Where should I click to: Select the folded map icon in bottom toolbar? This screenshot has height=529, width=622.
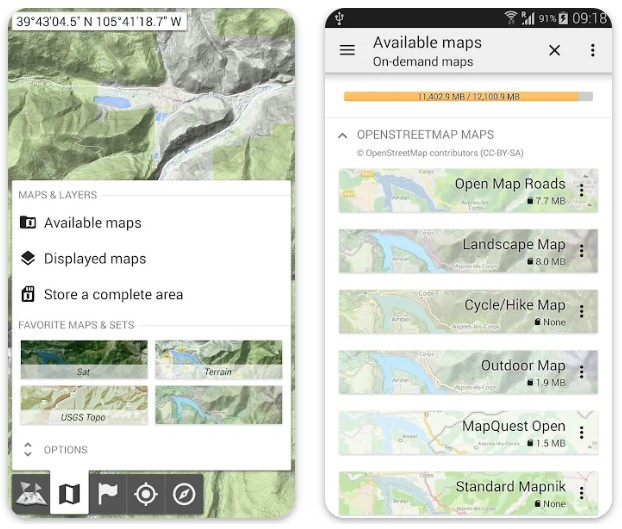[x=69, y=494]
